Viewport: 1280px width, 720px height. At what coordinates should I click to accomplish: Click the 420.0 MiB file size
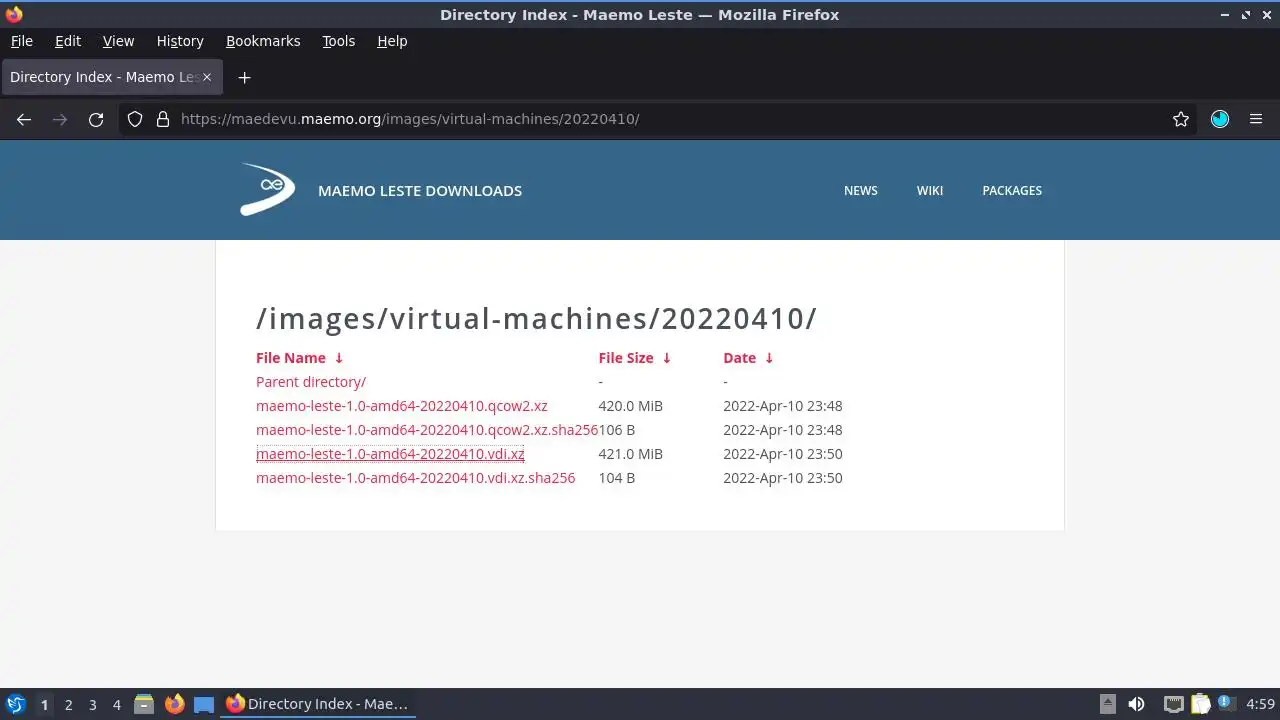coord(631,406)
